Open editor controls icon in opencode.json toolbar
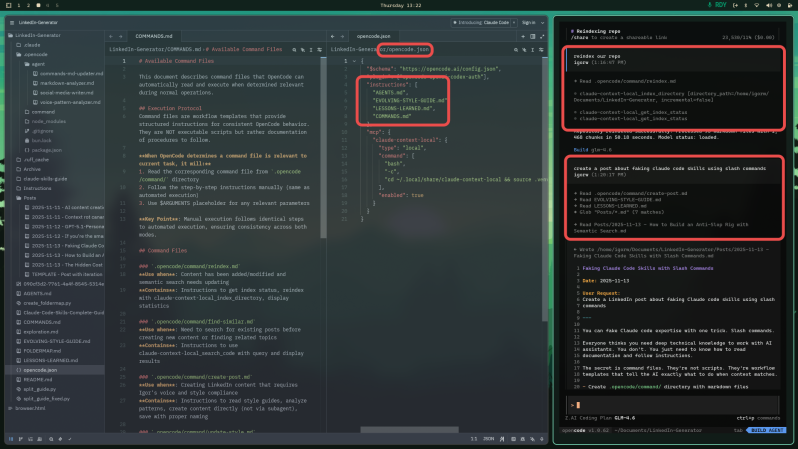 pyautogui.click(x=541, y=50)
